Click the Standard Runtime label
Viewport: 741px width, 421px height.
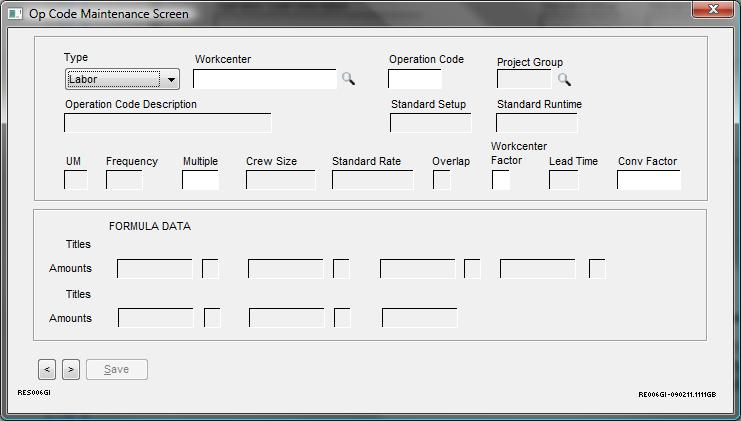539,104
